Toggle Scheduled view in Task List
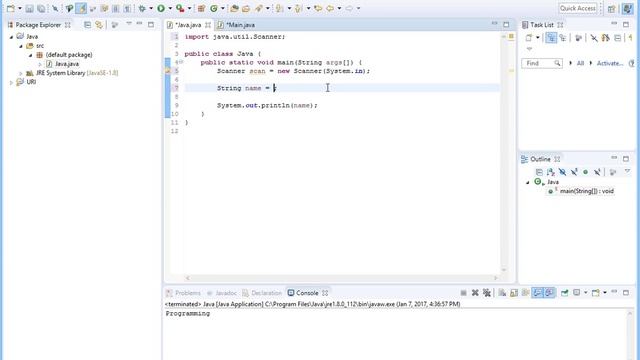The width and height of the screenshot is (640, 360). (x=563, y=38)
